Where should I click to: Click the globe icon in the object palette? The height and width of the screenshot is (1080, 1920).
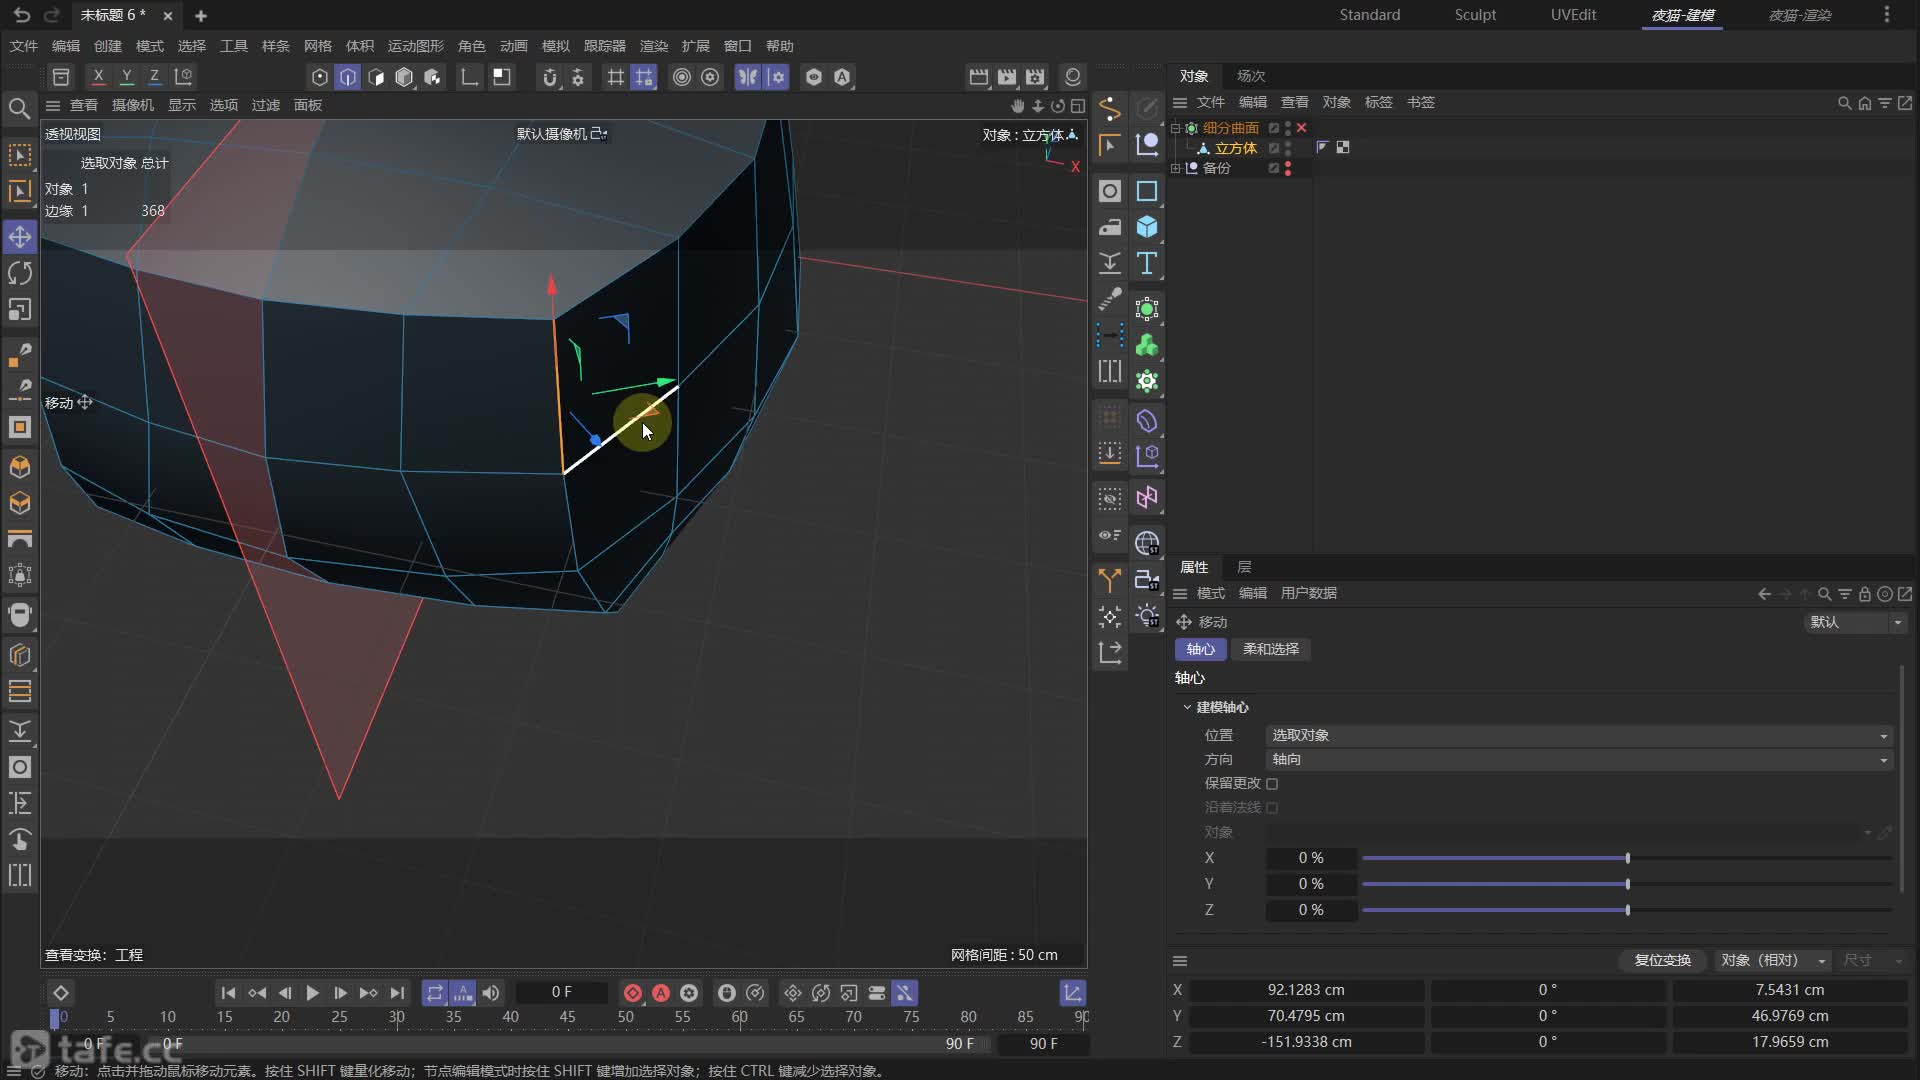[x=1147, y=543]
